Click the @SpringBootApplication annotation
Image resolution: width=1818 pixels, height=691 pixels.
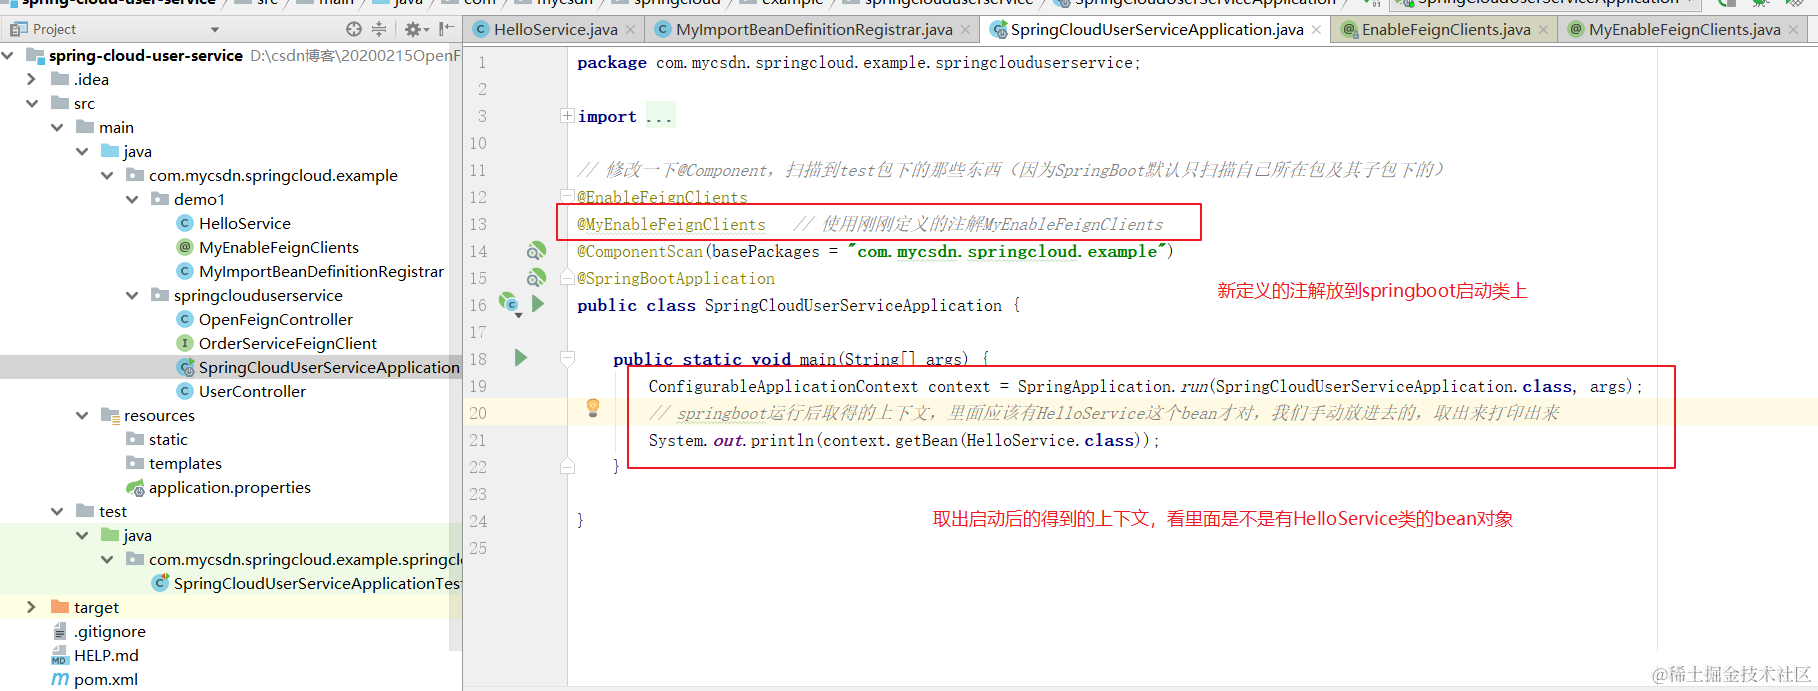point(676,278)
